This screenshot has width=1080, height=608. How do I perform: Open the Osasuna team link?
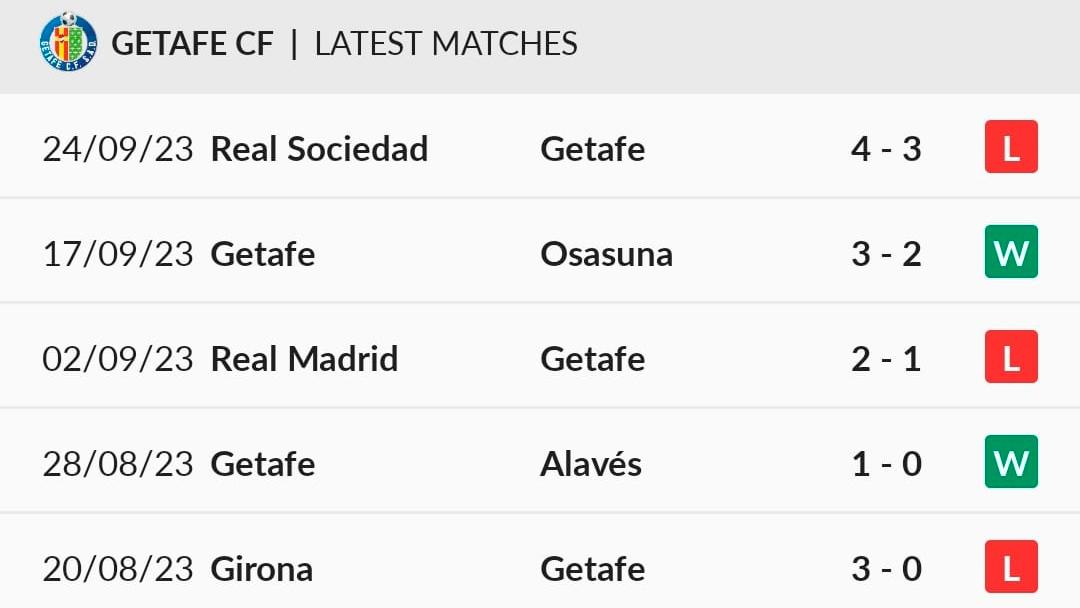pyautogui.click(x=606, y=254)
